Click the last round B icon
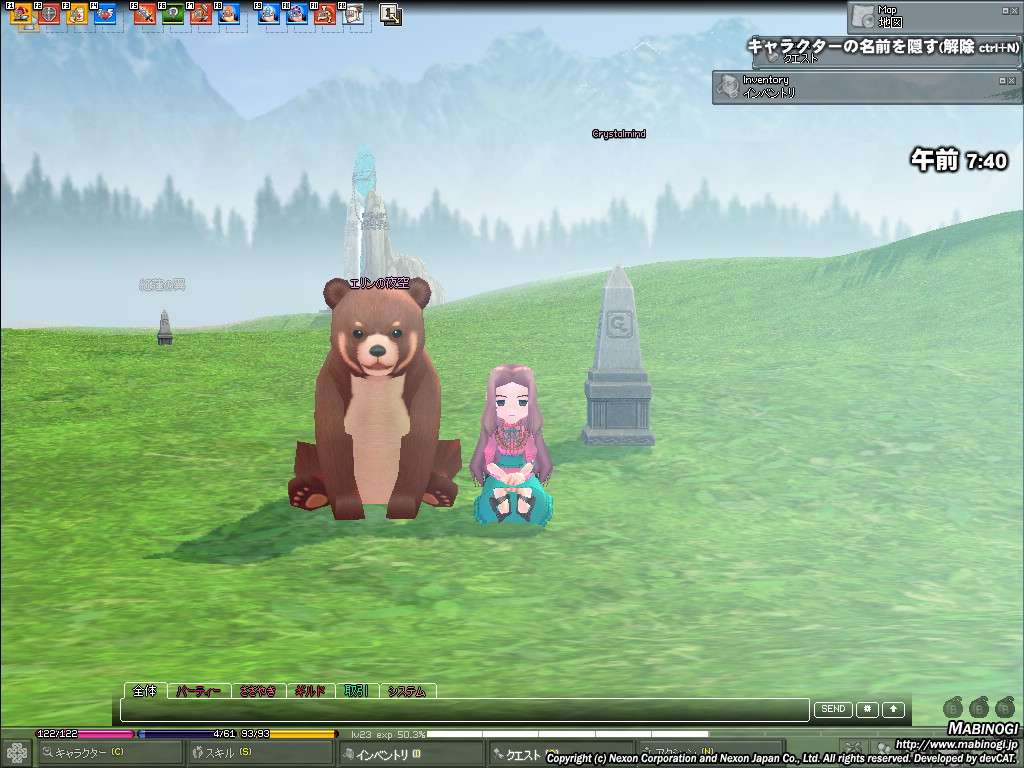Viewport: 1024px width, 768px height. pos(1005,707)
